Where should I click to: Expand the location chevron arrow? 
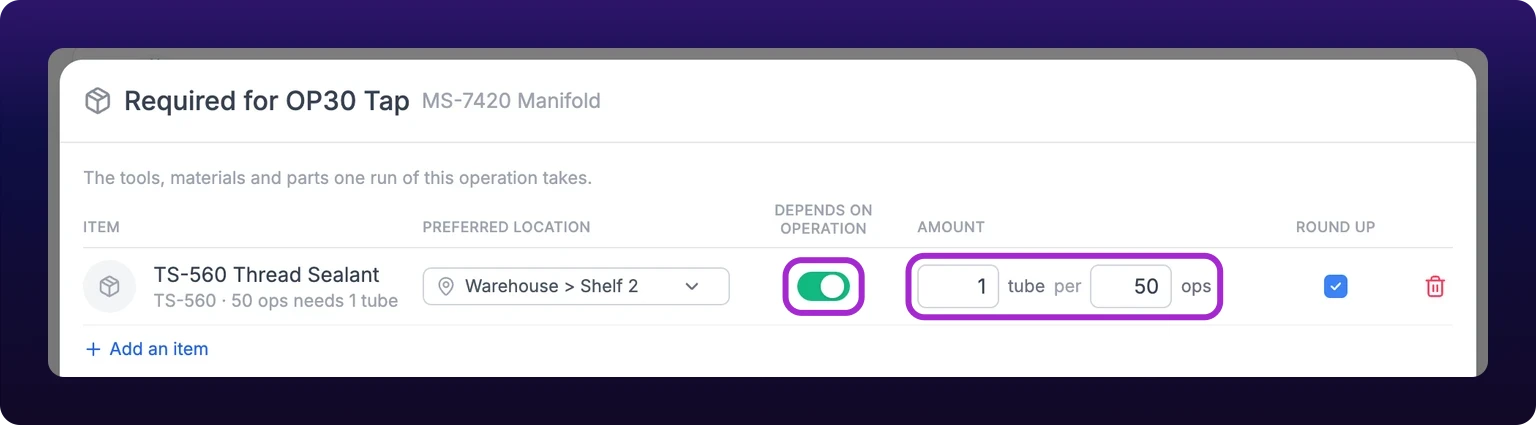click(x=691, y=287)
